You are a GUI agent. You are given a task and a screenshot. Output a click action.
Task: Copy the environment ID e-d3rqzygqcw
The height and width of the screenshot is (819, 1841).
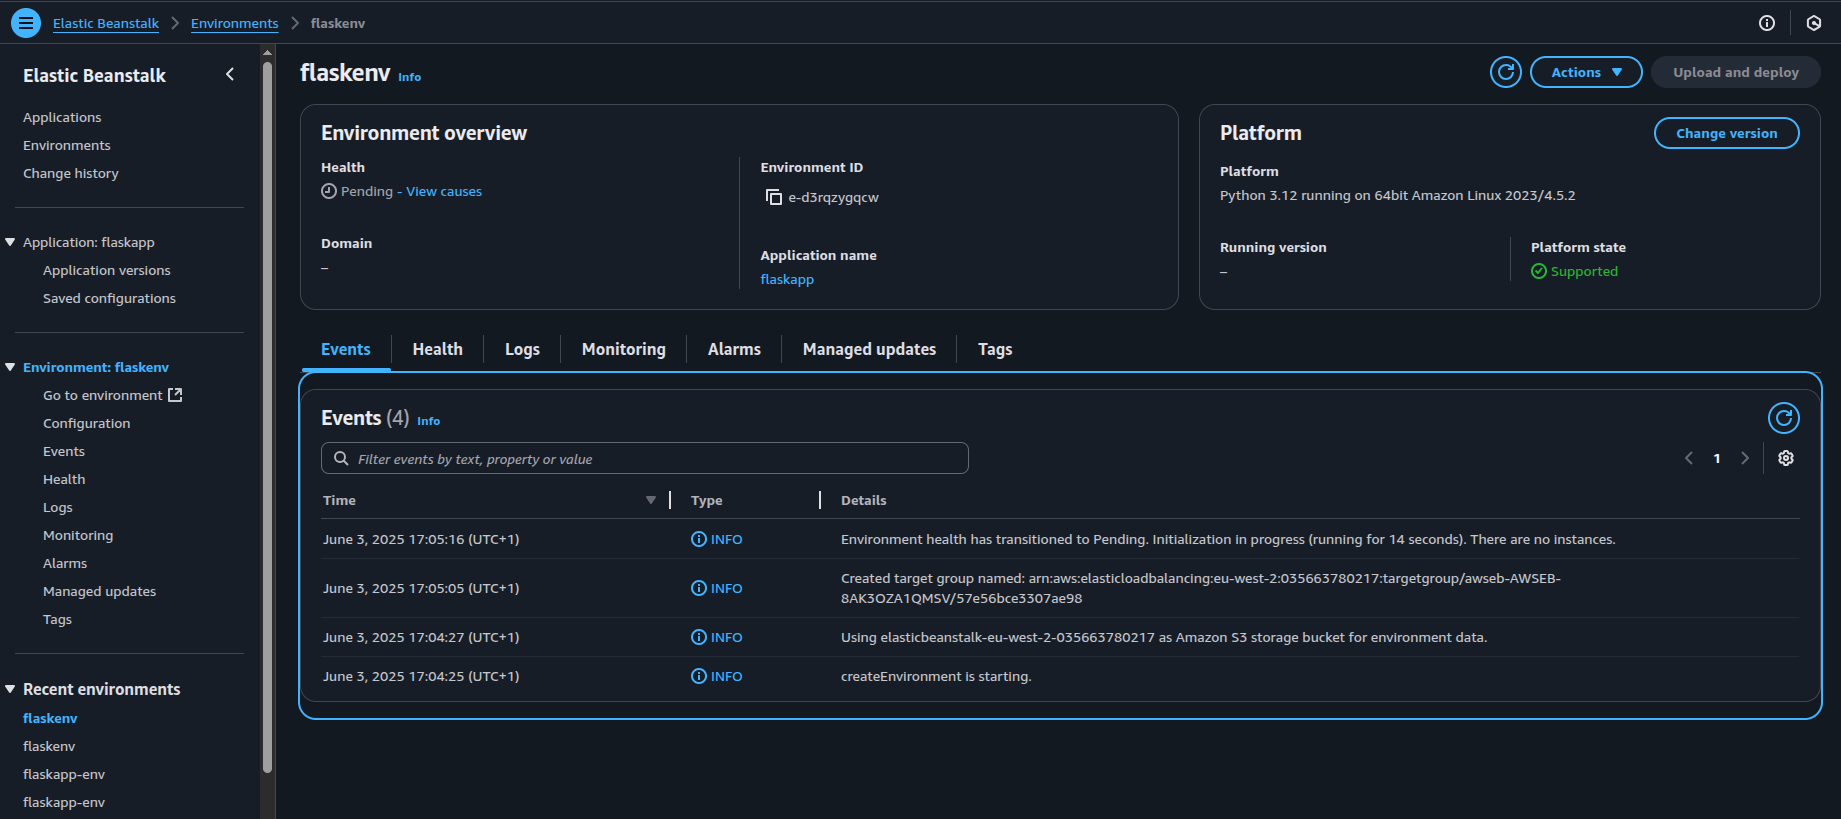tap(773, 197)
